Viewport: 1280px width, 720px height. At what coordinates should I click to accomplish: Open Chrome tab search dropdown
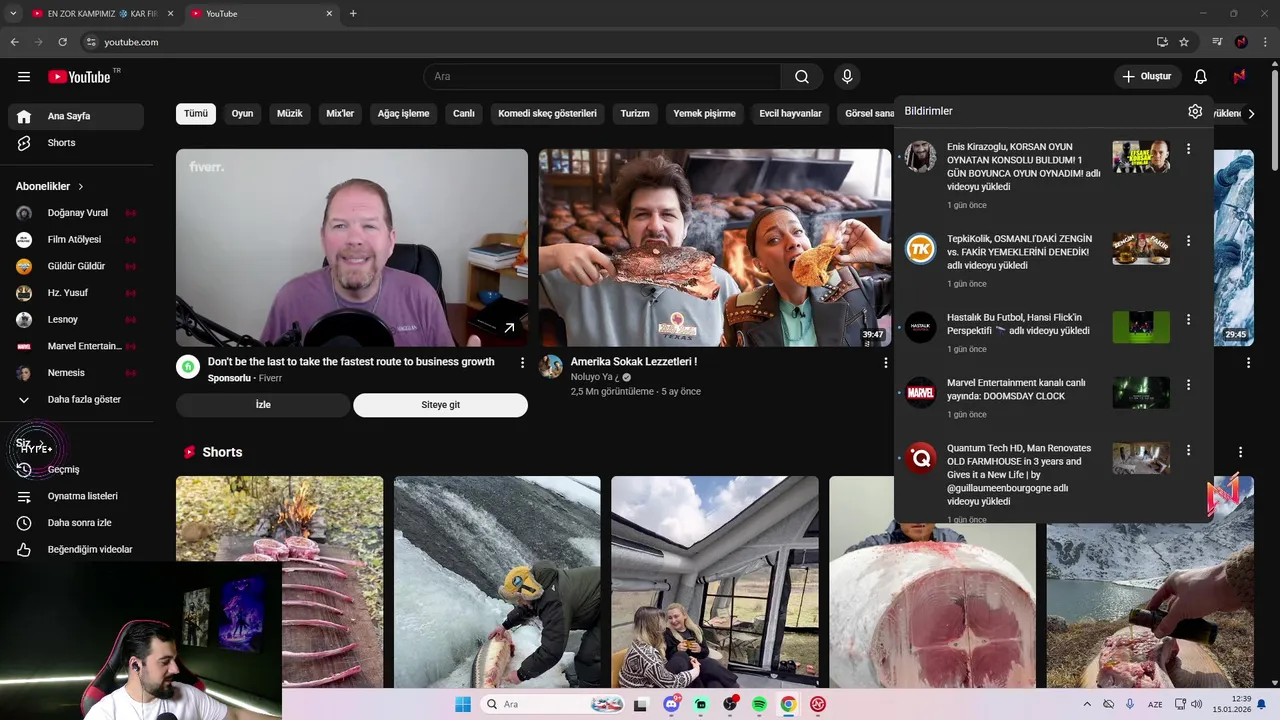click(13, 14)
